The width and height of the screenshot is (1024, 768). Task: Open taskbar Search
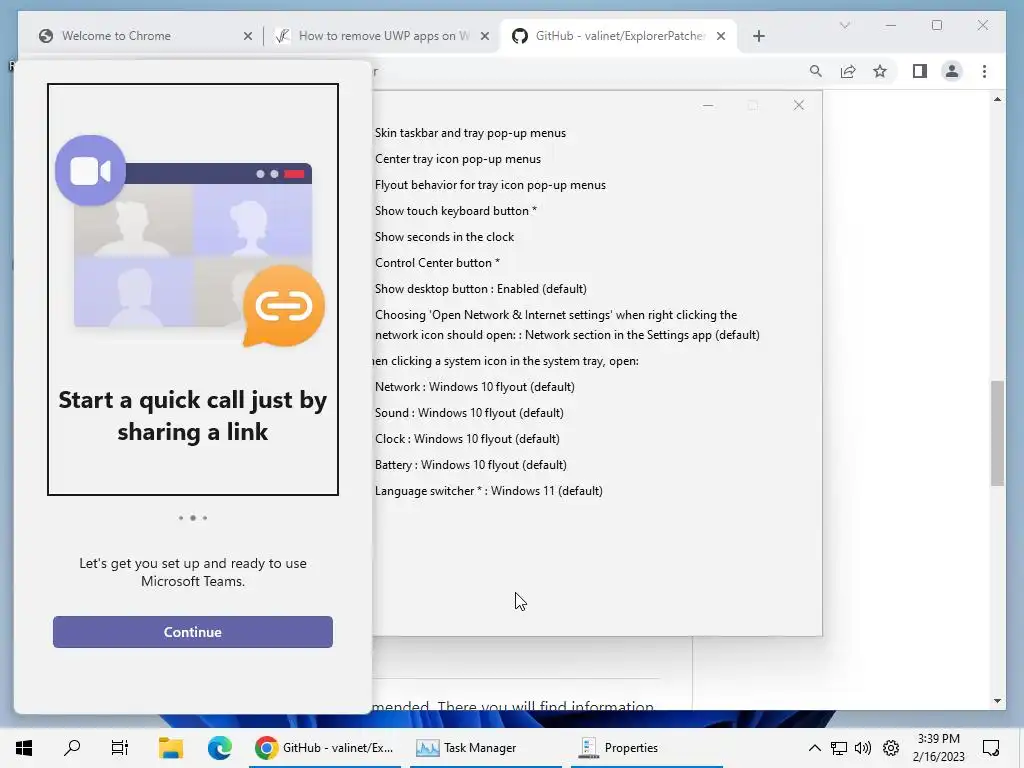tap(72, 748)
